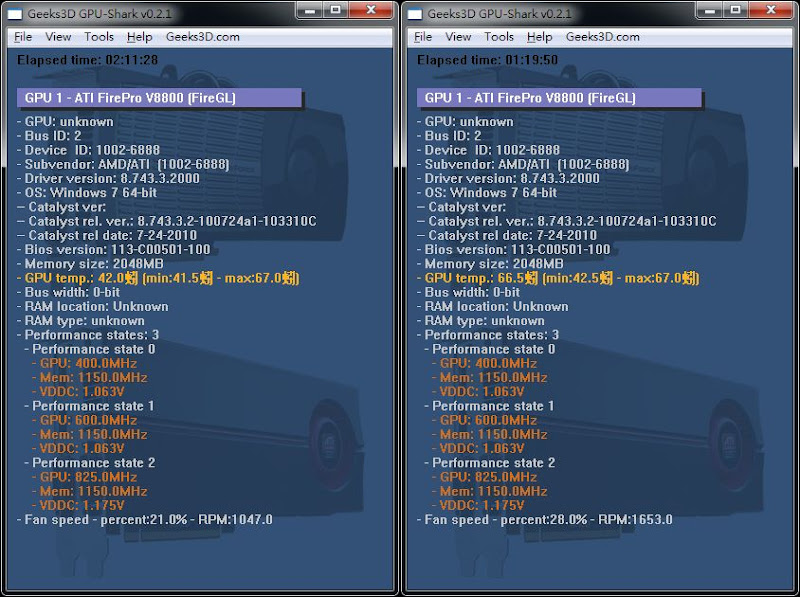Open File menu in left GPU-Shark window

[x=23, y=37]
